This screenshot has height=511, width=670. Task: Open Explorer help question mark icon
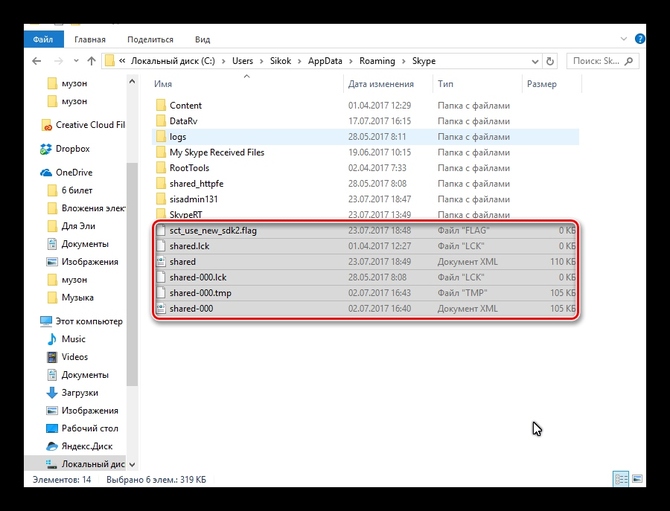(x=640, y=39)
